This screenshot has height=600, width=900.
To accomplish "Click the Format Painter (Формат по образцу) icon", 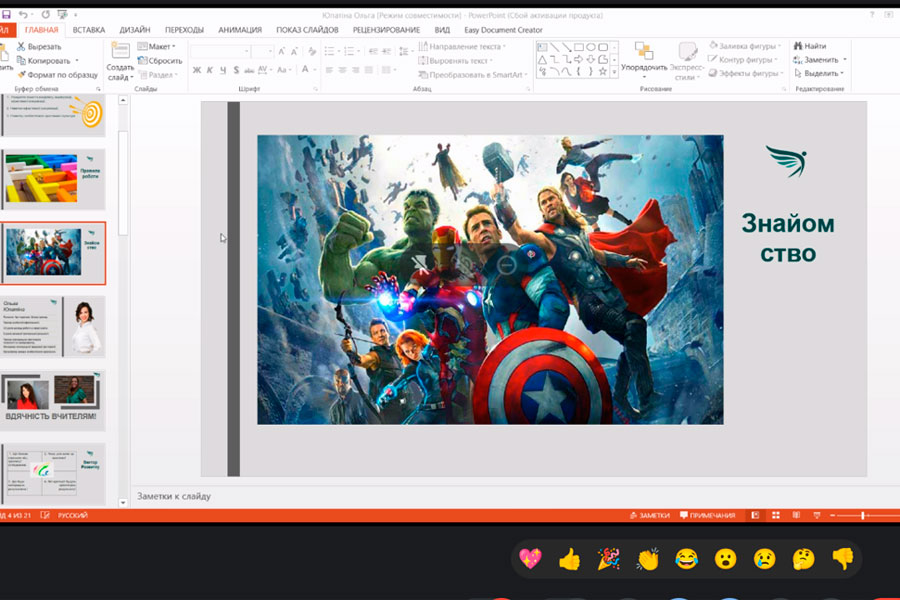I will tap(22, 74).
